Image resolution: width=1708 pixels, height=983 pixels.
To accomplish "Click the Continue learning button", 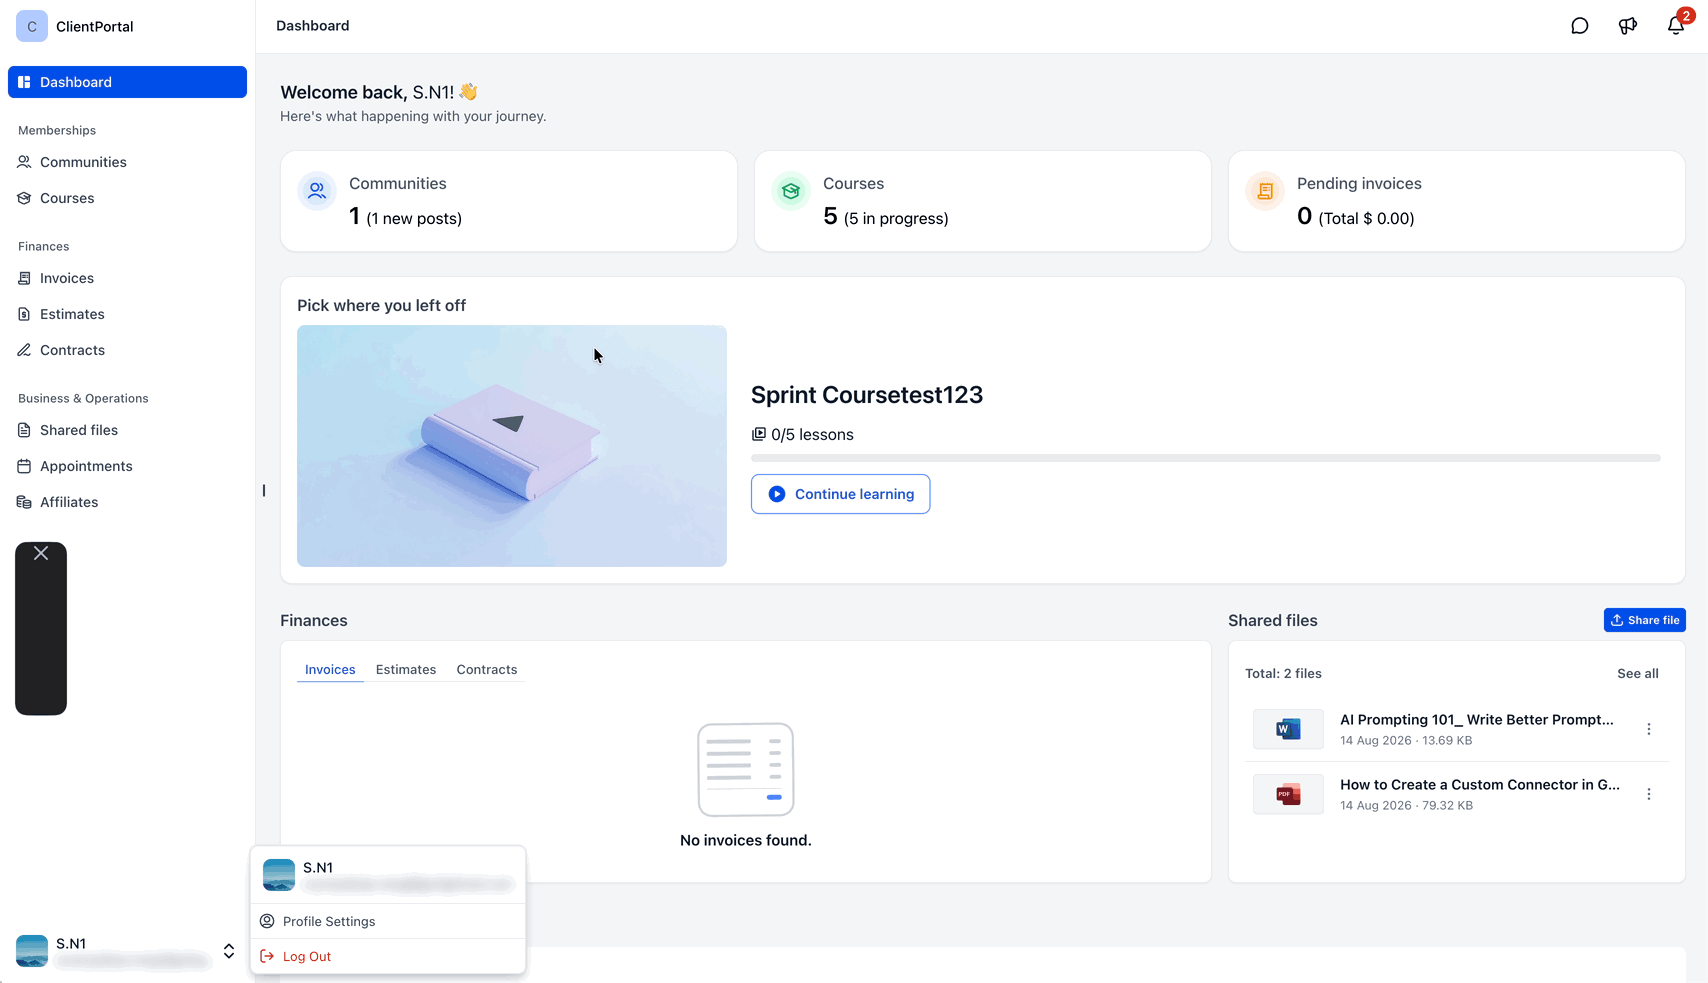I will coord(841,494).
